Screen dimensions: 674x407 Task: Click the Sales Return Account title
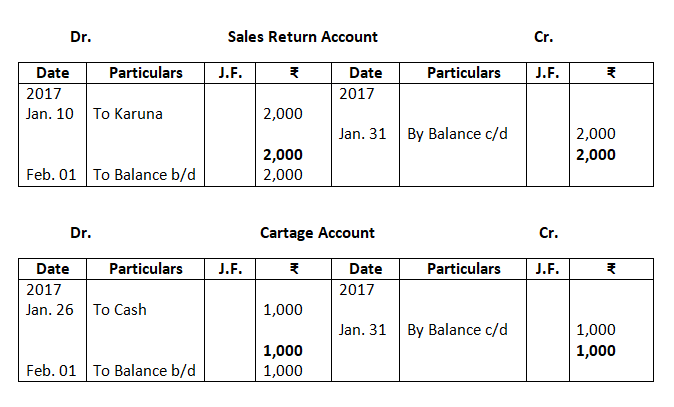302,37
